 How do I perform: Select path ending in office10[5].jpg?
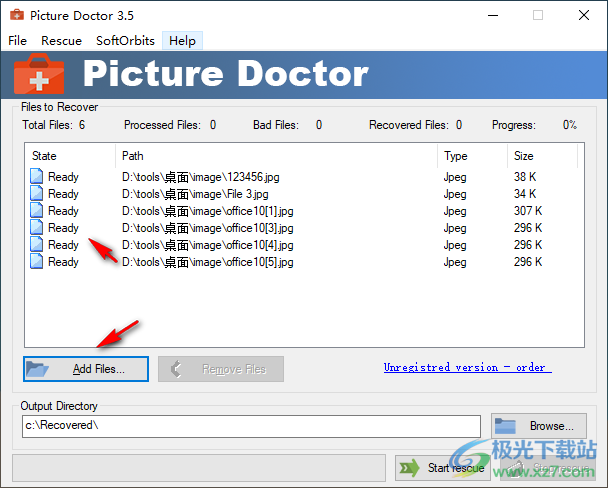(x=207, y=262)
